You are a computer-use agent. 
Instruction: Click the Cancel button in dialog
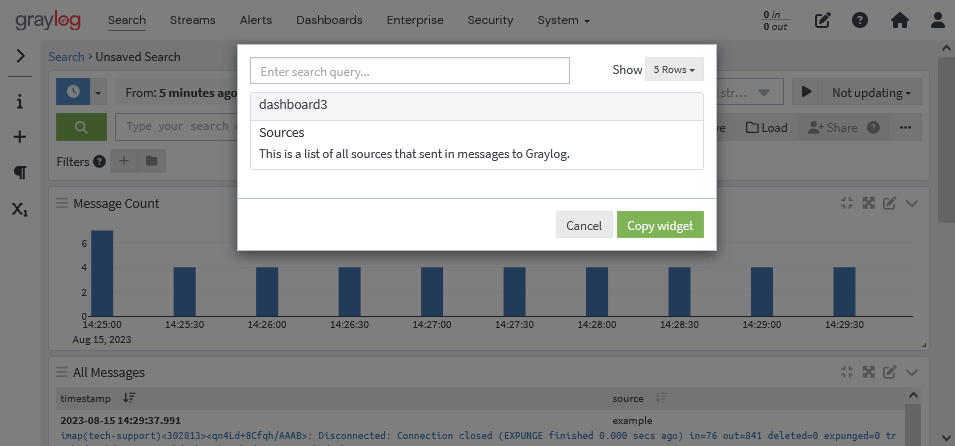tap(584, 225)
